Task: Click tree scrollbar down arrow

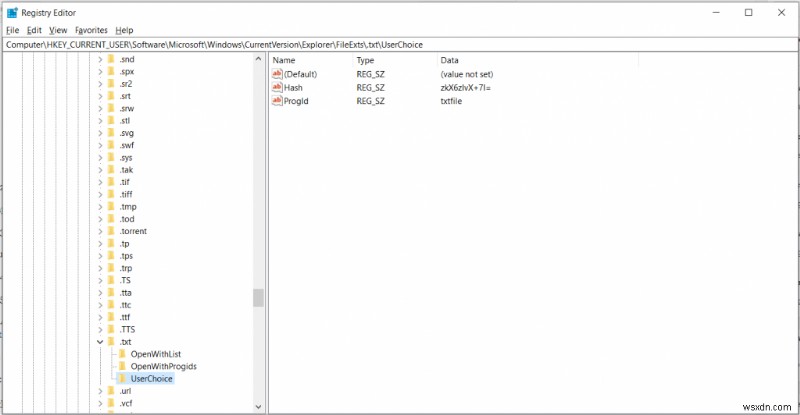Action: 258,407
